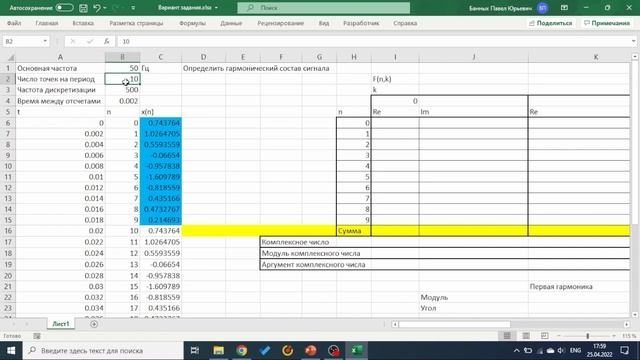Open Customize Quick Access Toolbar dropdown
Viewport: 640px width, 360px height.
click(133, 8)
